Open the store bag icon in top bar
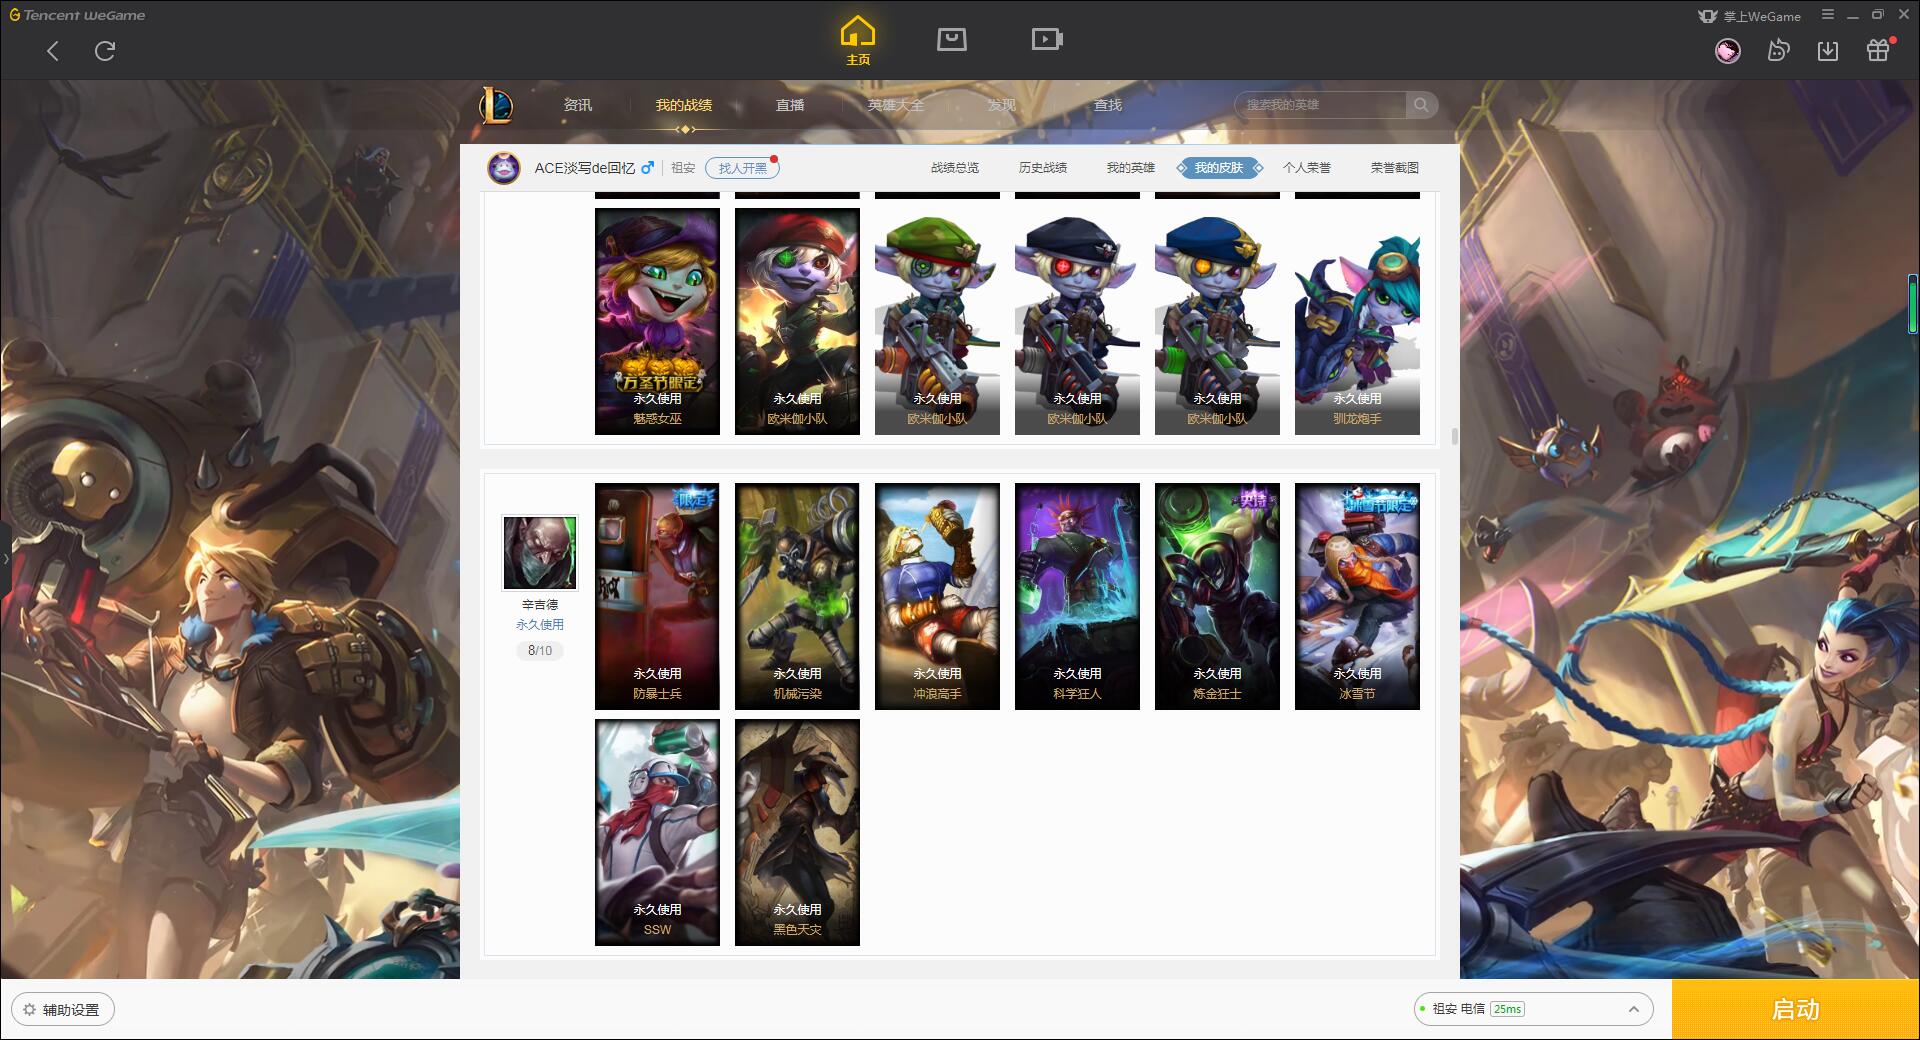 [x=951, y=39]
